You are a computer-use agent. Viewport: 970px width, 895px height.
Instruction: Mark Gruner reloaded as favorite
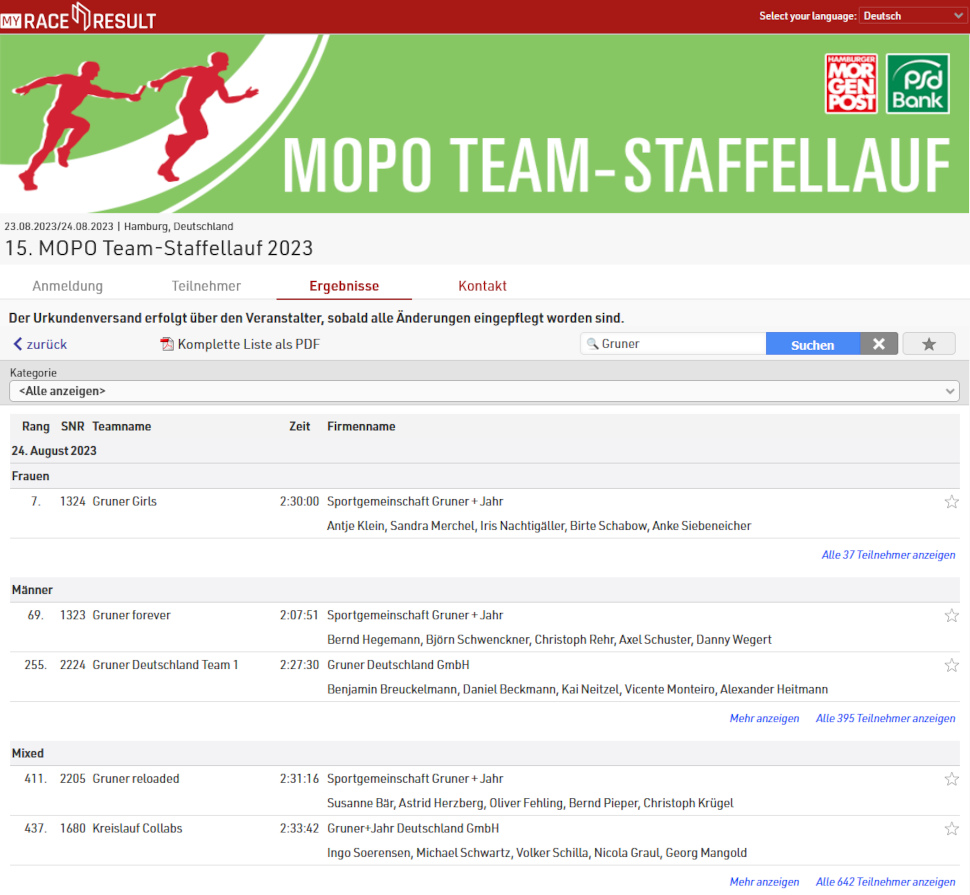(951, 779)
